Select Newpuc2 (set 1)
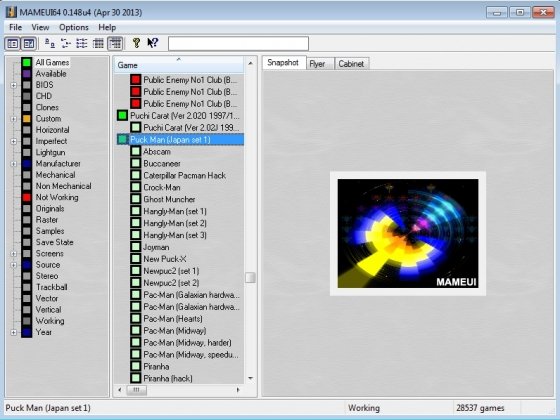The height and width of the screenshot is (420, 560). pyautogui.click(x=171, y=271)
